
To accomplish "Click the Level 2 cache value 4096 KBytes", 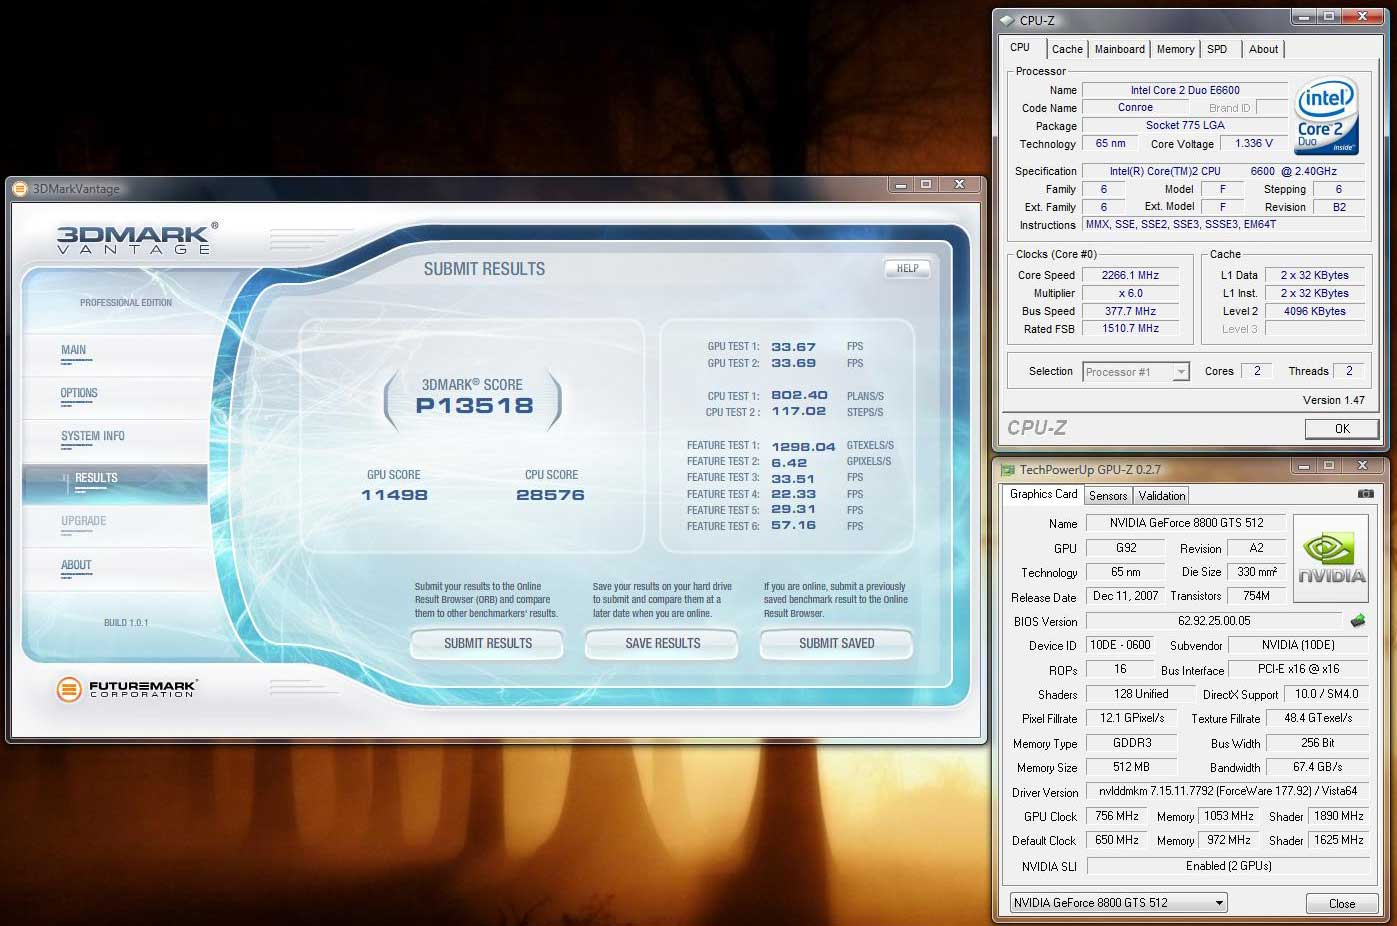I will point(1316,311).
